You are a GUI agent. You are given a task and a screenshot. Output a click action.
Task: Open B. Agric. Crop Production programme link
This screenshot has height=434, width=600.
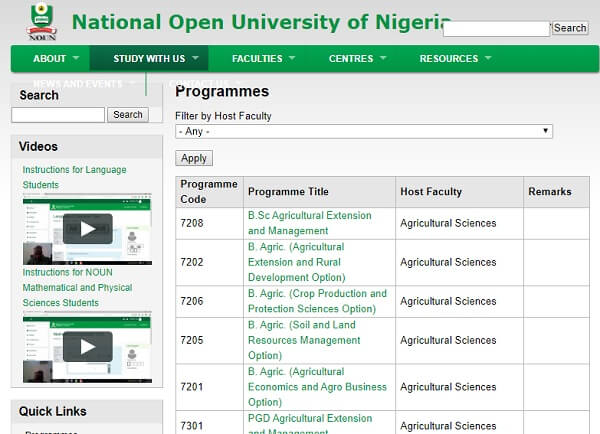(317, 301)
